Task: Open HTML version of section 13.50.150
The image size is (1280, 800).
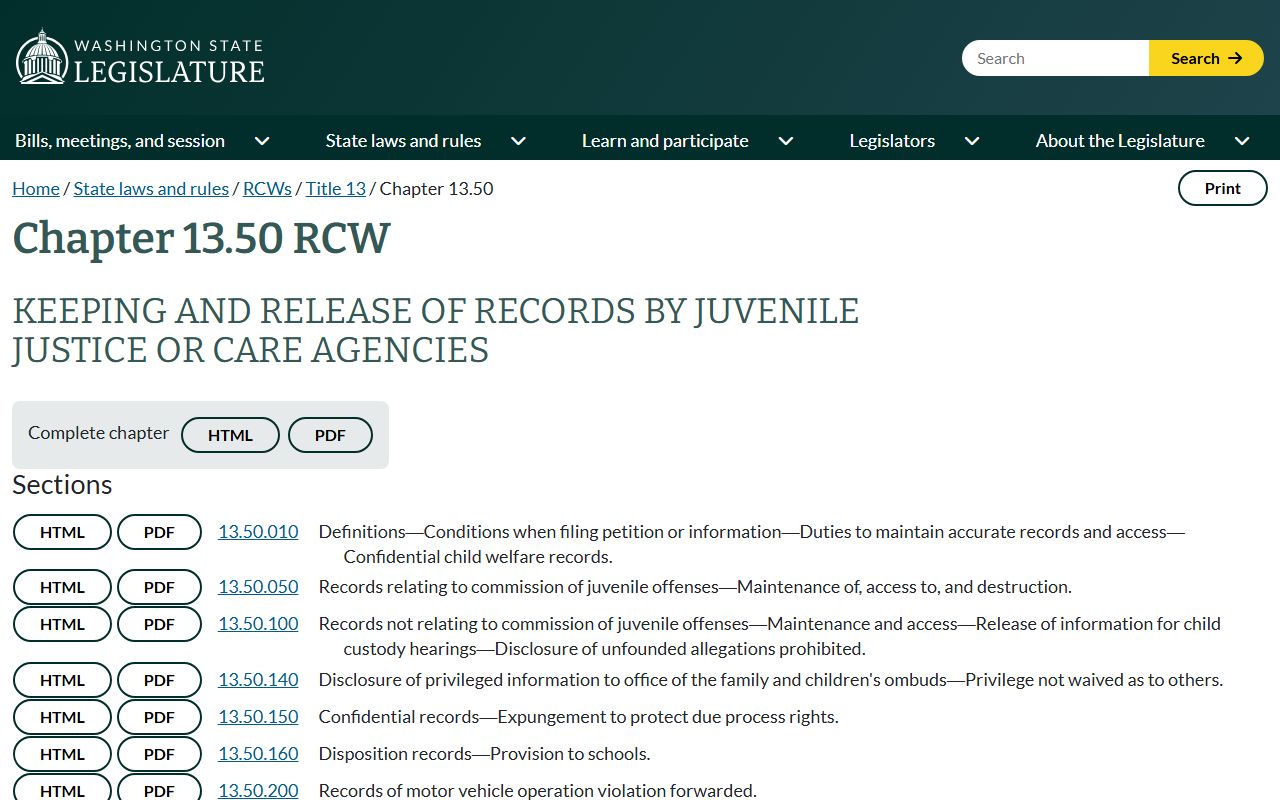Action: pos(62,717)
